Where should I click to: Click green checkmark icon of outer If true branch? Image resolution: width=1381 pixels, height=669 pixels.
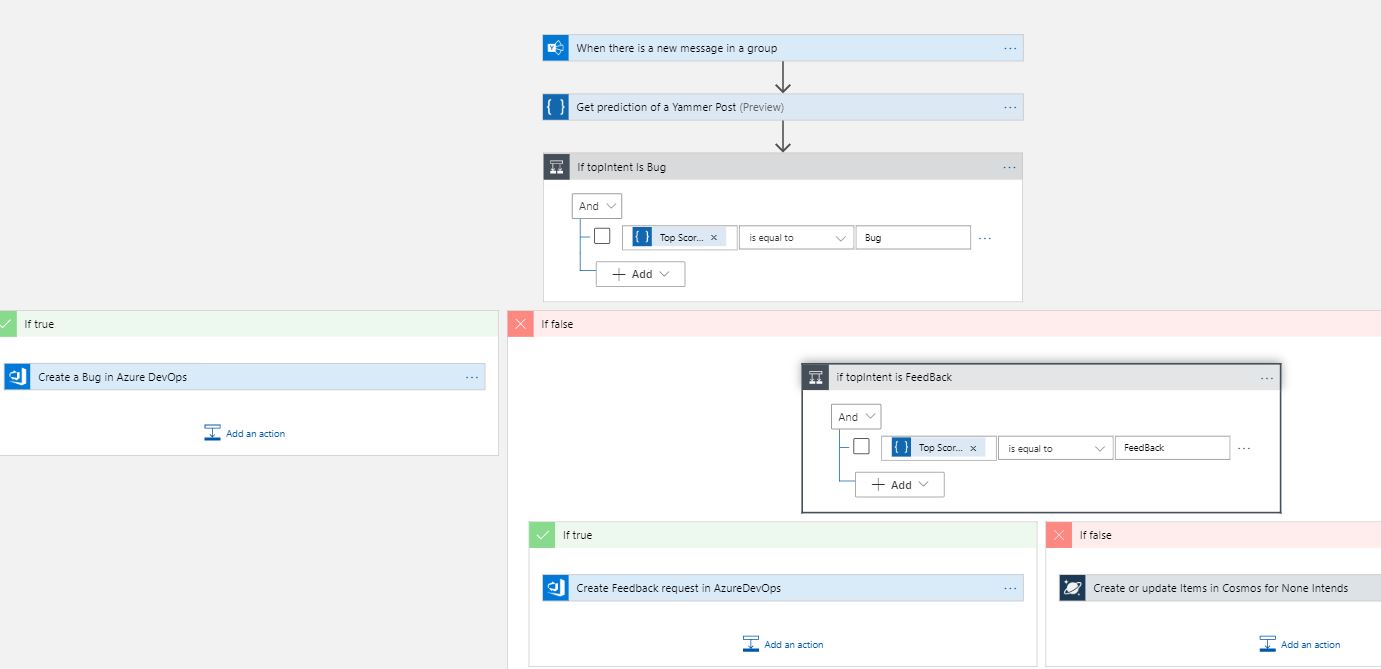pos(7,324)
